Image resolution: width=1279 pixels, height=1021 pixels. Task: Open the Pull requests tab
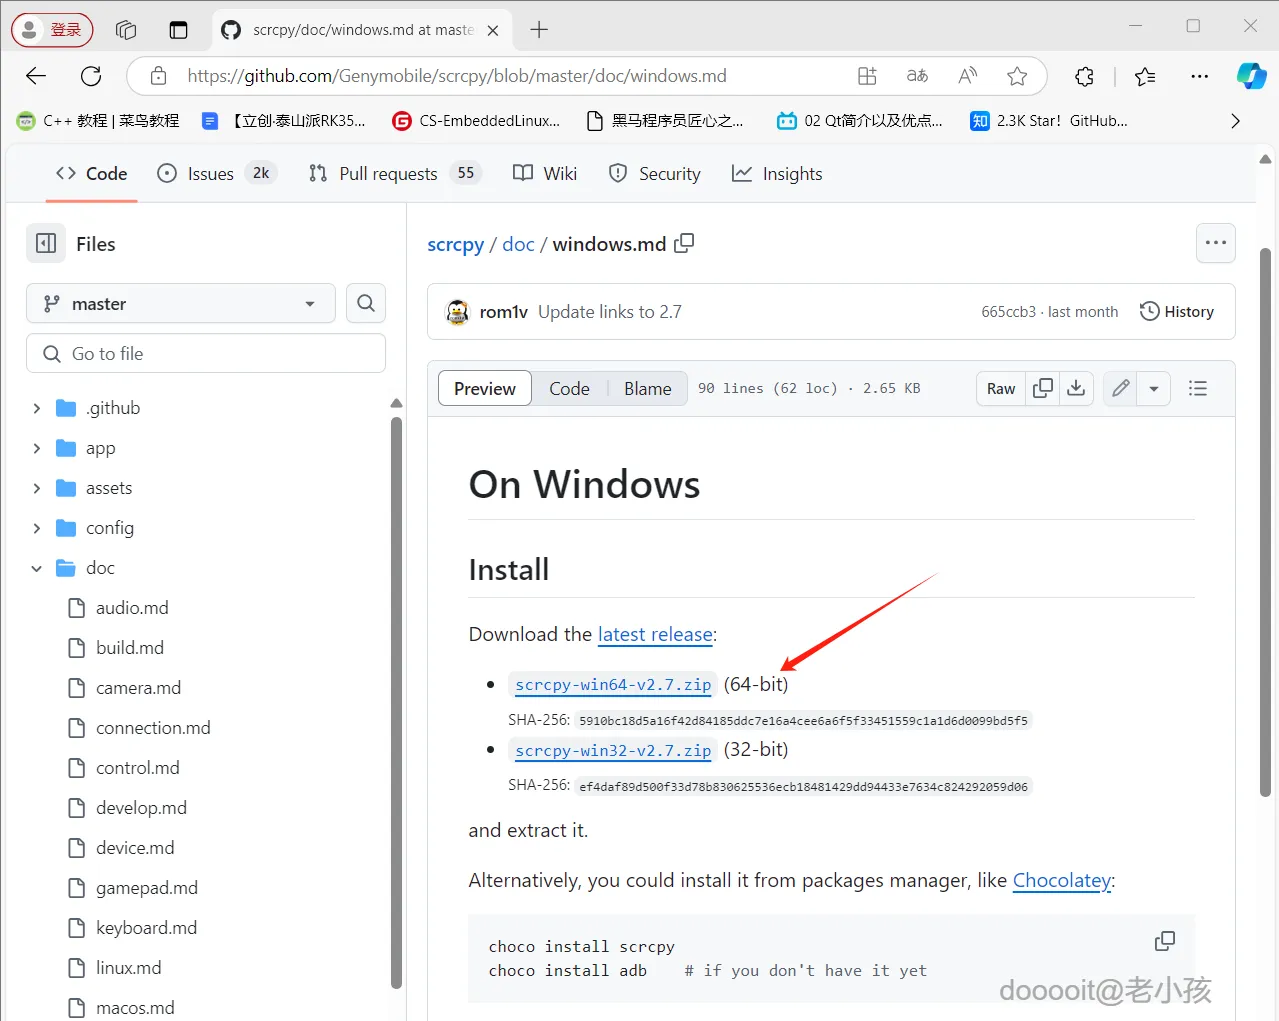tap(395, 173)
